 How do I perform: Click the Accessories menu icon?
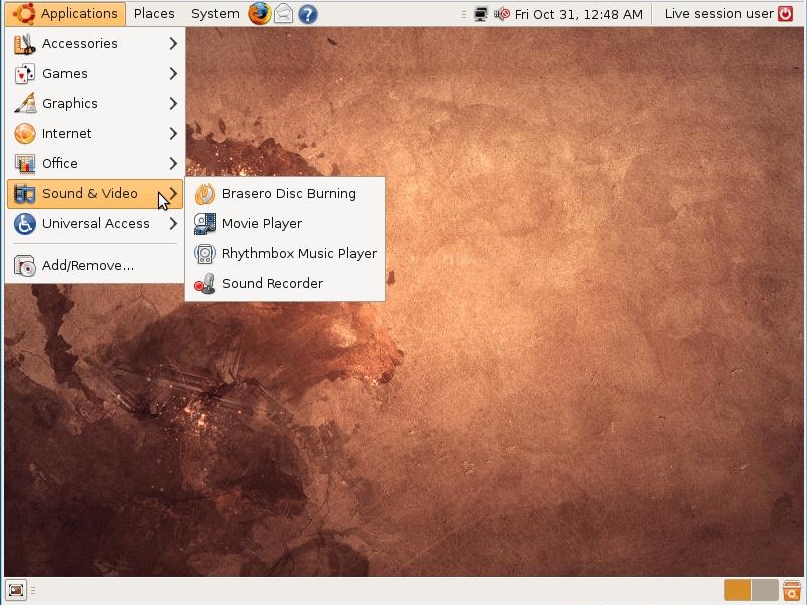point(25,44)
